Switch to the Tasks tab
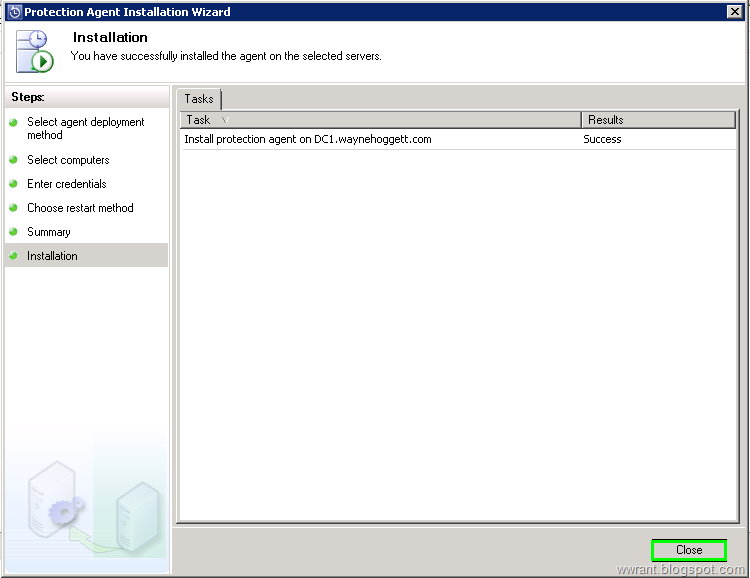This screenshot has width=750, height=578. (199, 99)
